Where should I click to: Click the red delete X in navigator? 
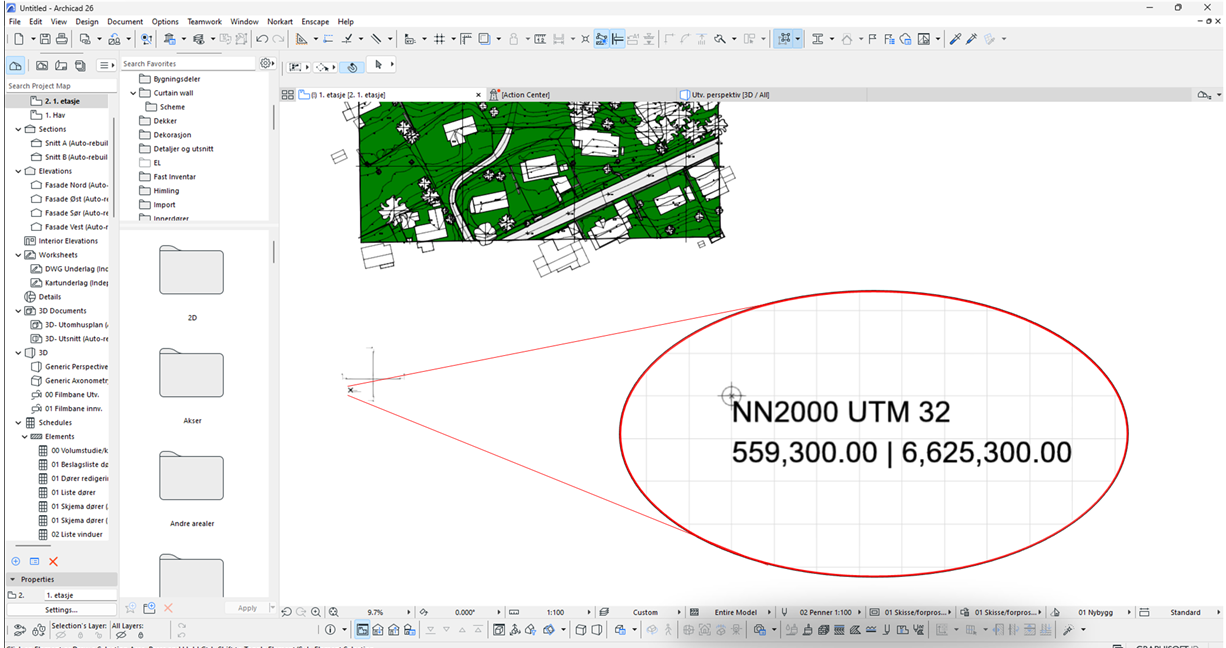[53, 562]
